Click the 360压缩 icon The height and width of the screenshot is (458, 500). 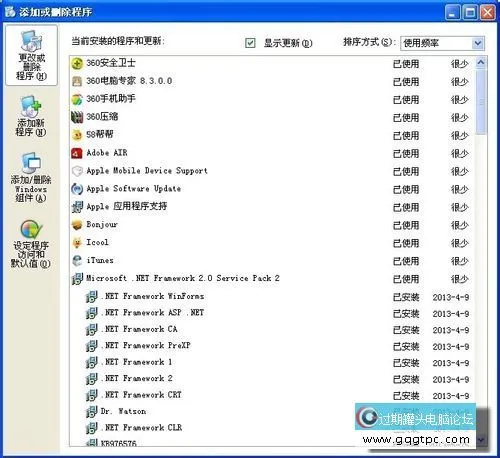point(77,117)
